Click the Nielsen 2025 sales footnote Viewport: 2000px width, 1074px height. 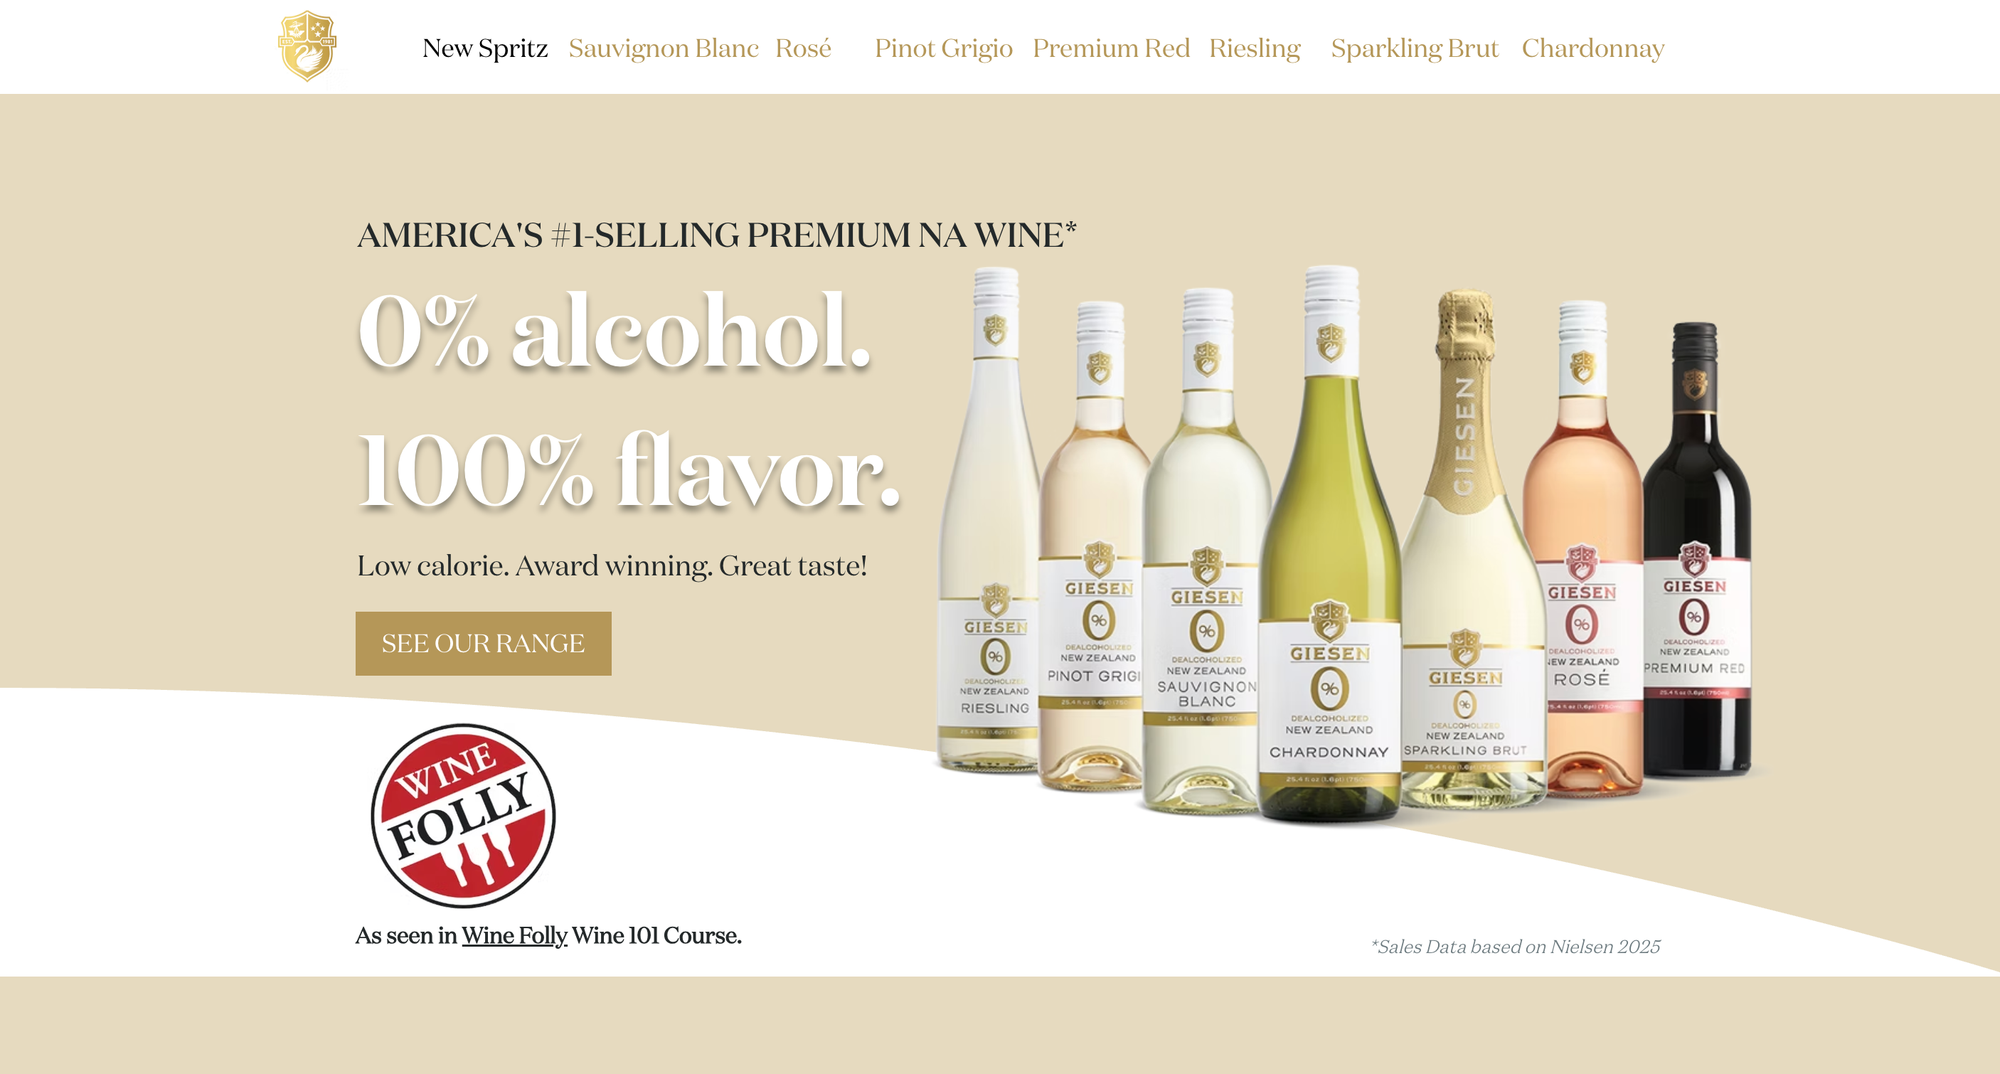click(1515, 947)
